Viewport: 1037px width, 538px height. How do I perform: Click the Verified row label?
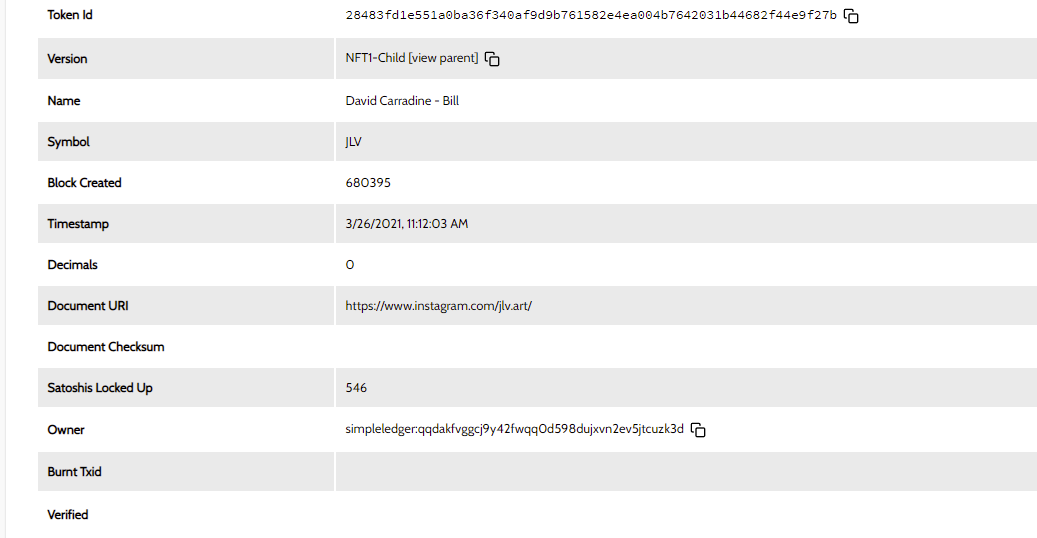click(x=67, y=515)
